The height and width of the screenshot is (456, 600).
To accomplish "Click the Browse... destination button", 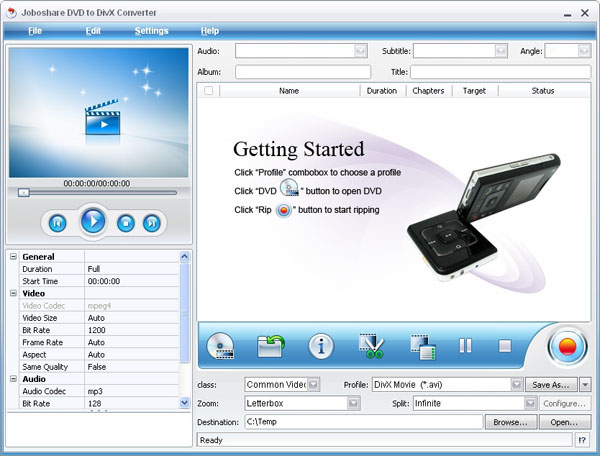I will click(510, 422).
